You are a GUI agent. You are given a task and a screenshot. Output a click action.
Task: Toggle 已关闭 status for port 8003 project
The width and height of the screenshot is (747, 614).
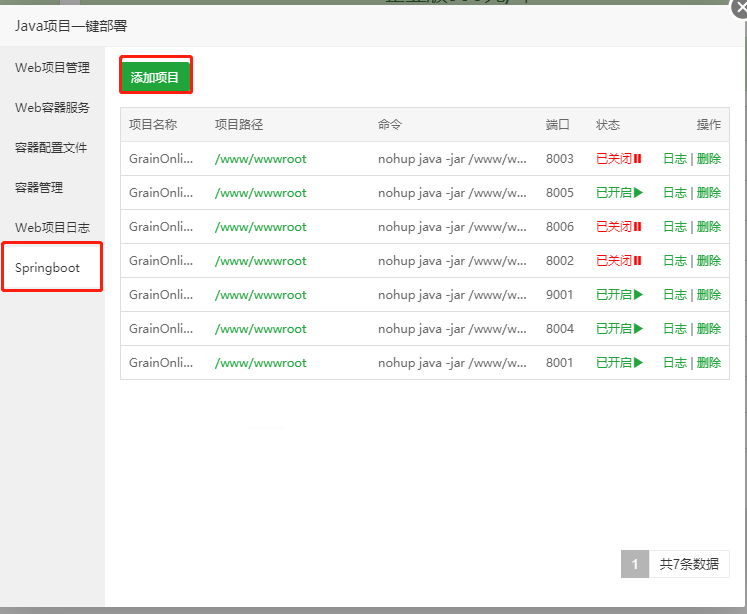pos(618,159)
